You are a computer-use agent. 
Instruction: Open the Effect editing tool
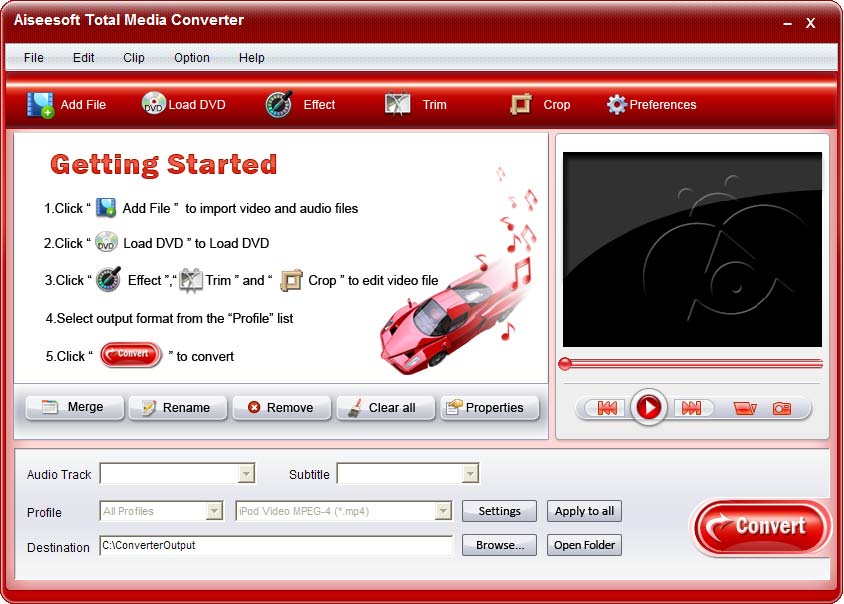(279, 105)
